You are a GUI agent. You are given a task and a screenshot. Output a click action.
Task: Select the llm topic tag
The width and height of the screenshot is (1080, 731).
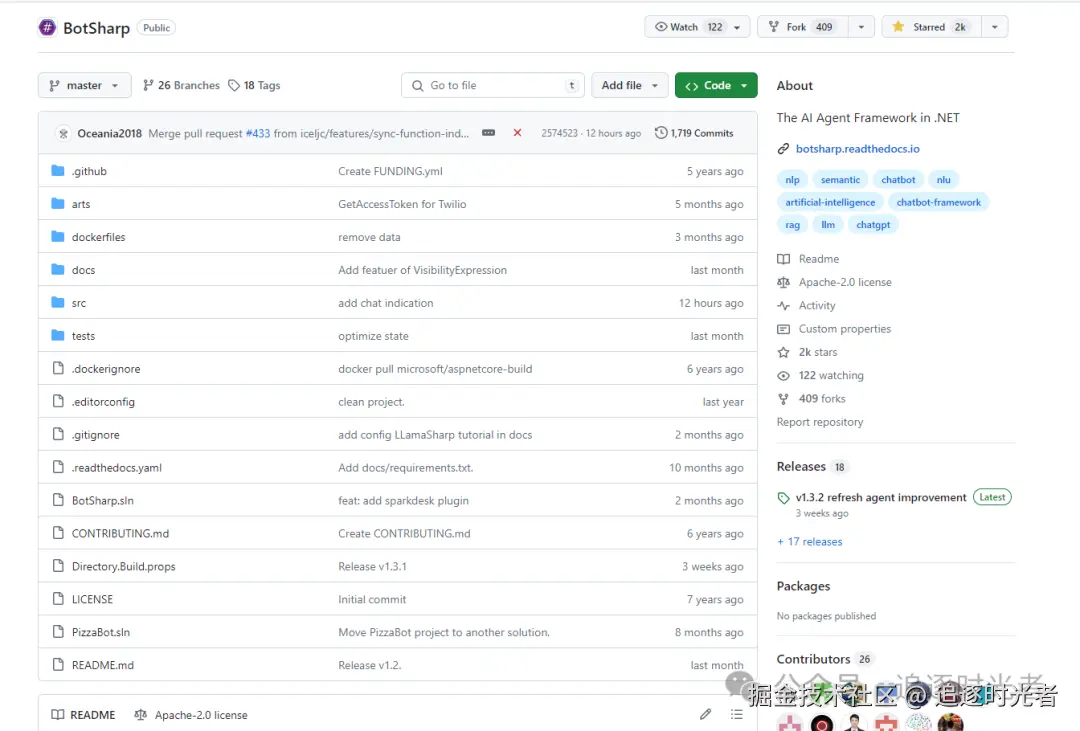click(828, 225)
